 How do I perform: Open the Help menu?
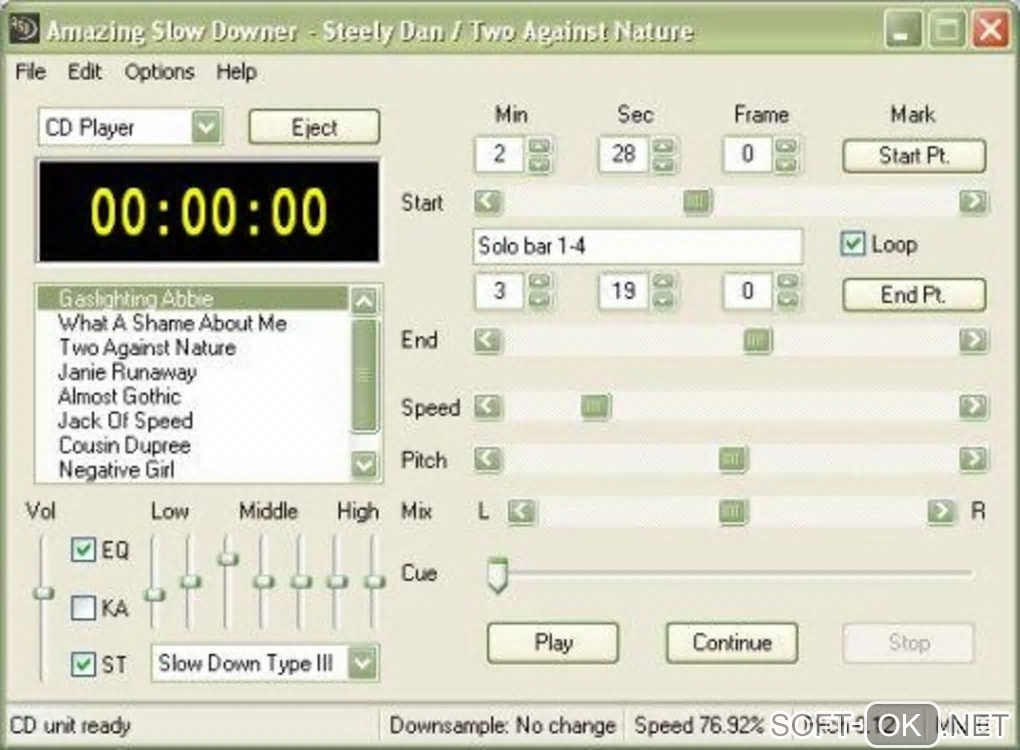click(x=237, y=72)
